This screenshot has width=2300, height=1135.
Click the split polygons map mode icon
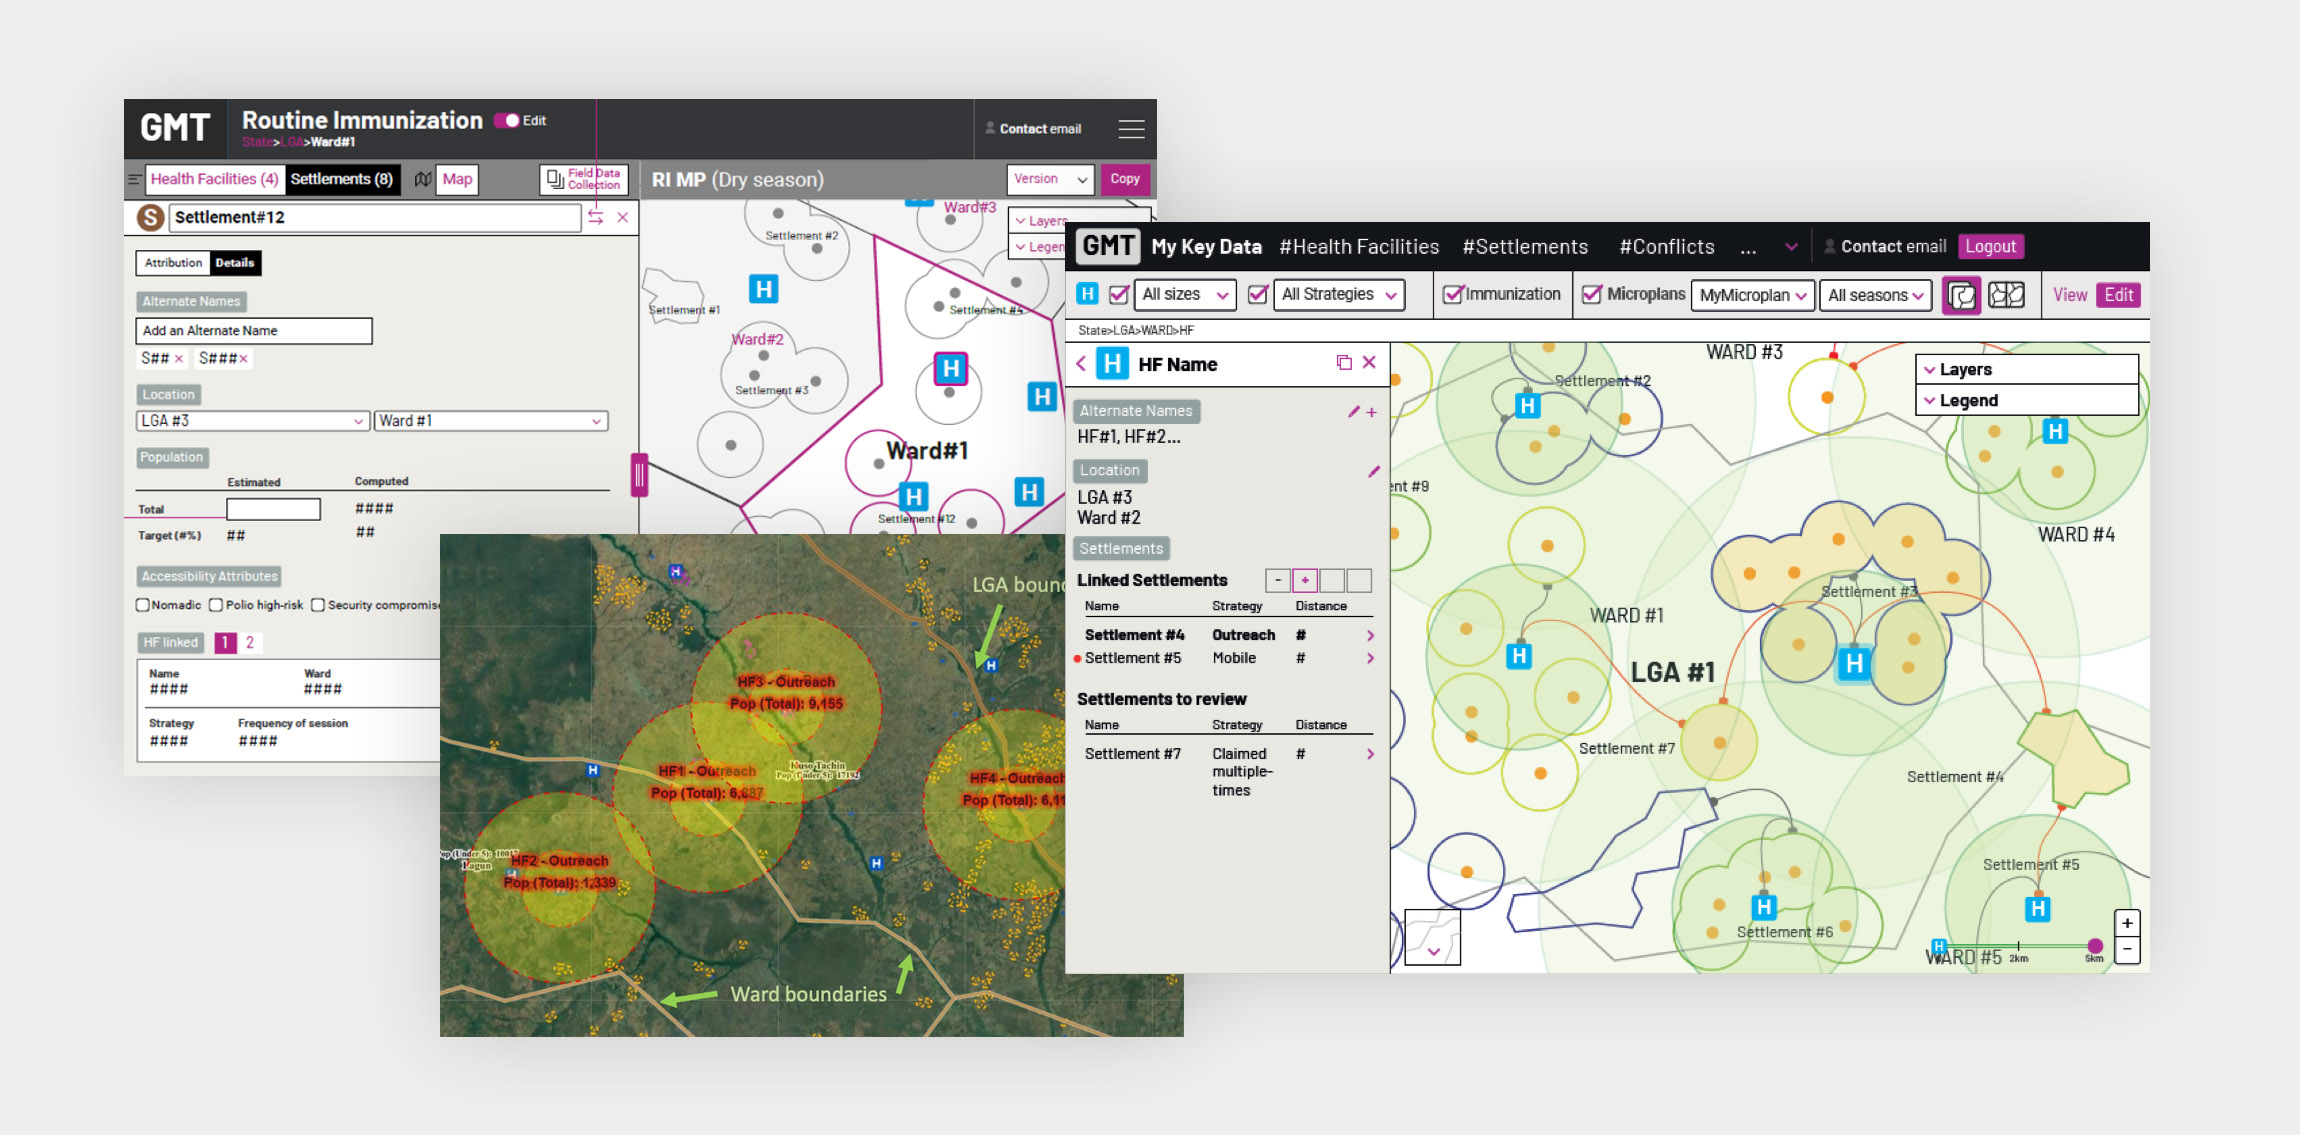pyautogui.click(x=2006, y=295)
